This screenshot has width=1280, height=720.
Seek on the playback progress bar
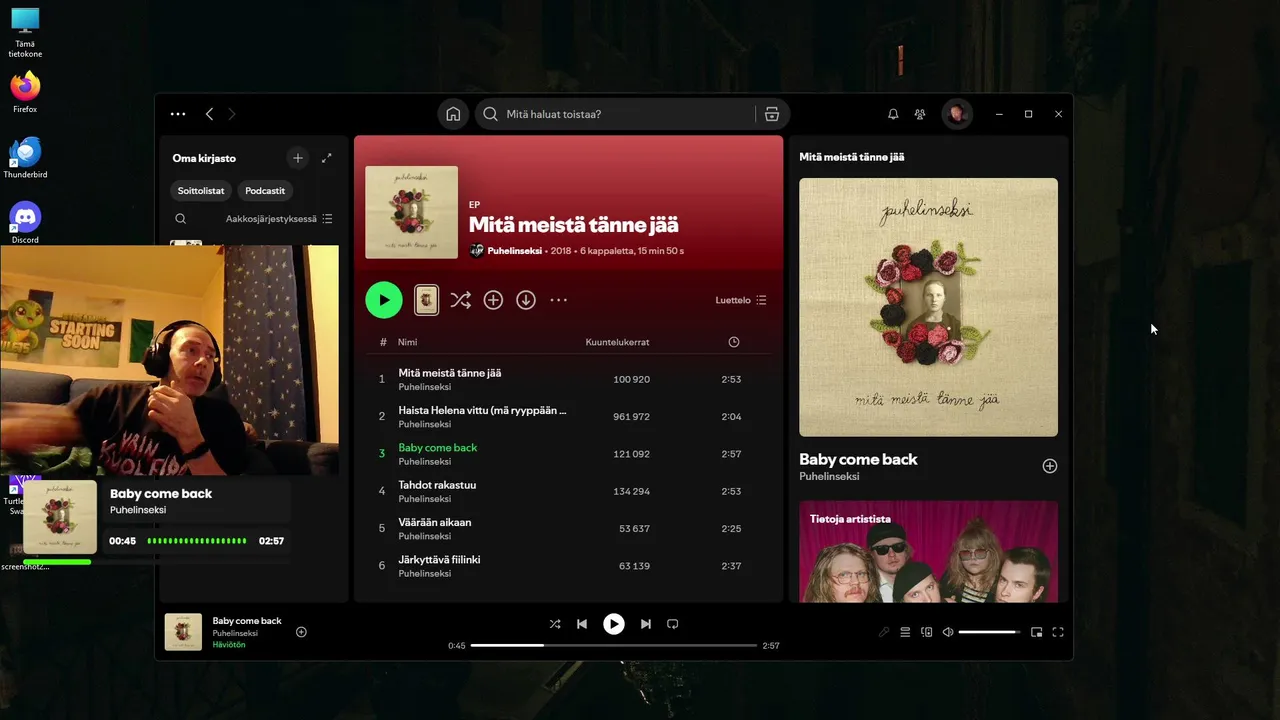click(x=614, y=646)
